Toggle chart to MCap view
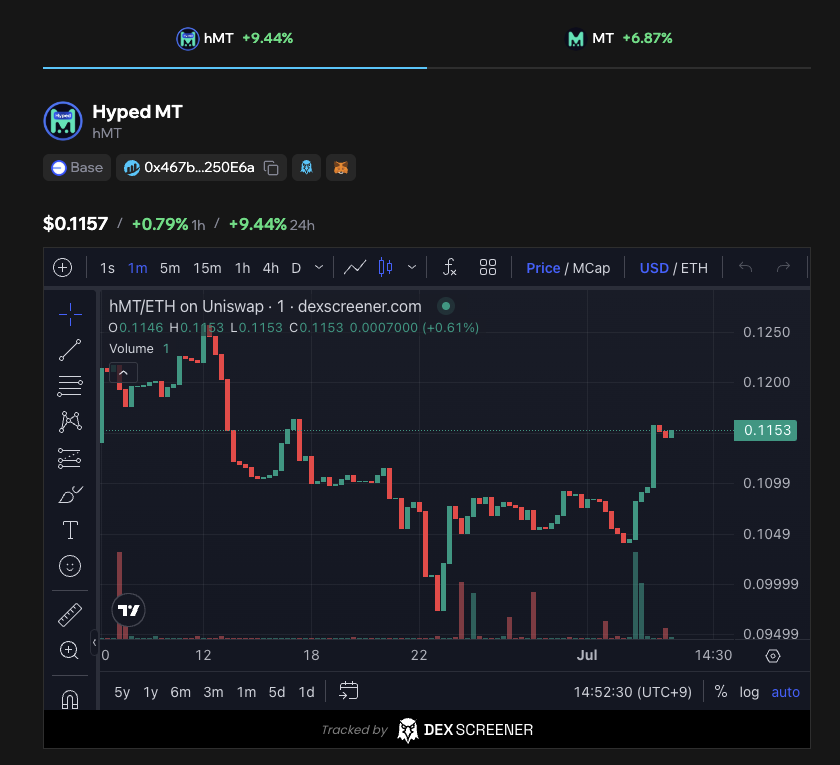 coord(591,268)
